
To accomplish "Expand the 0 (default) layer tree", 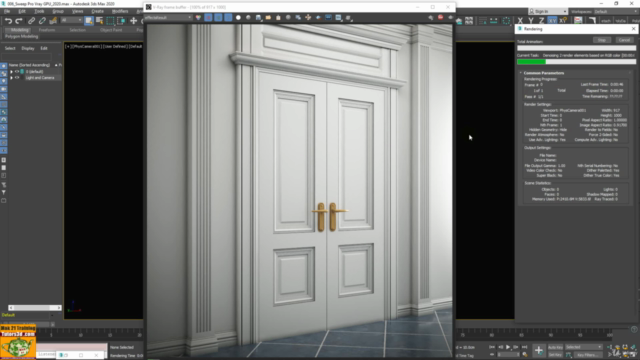I will coord(11,71).
